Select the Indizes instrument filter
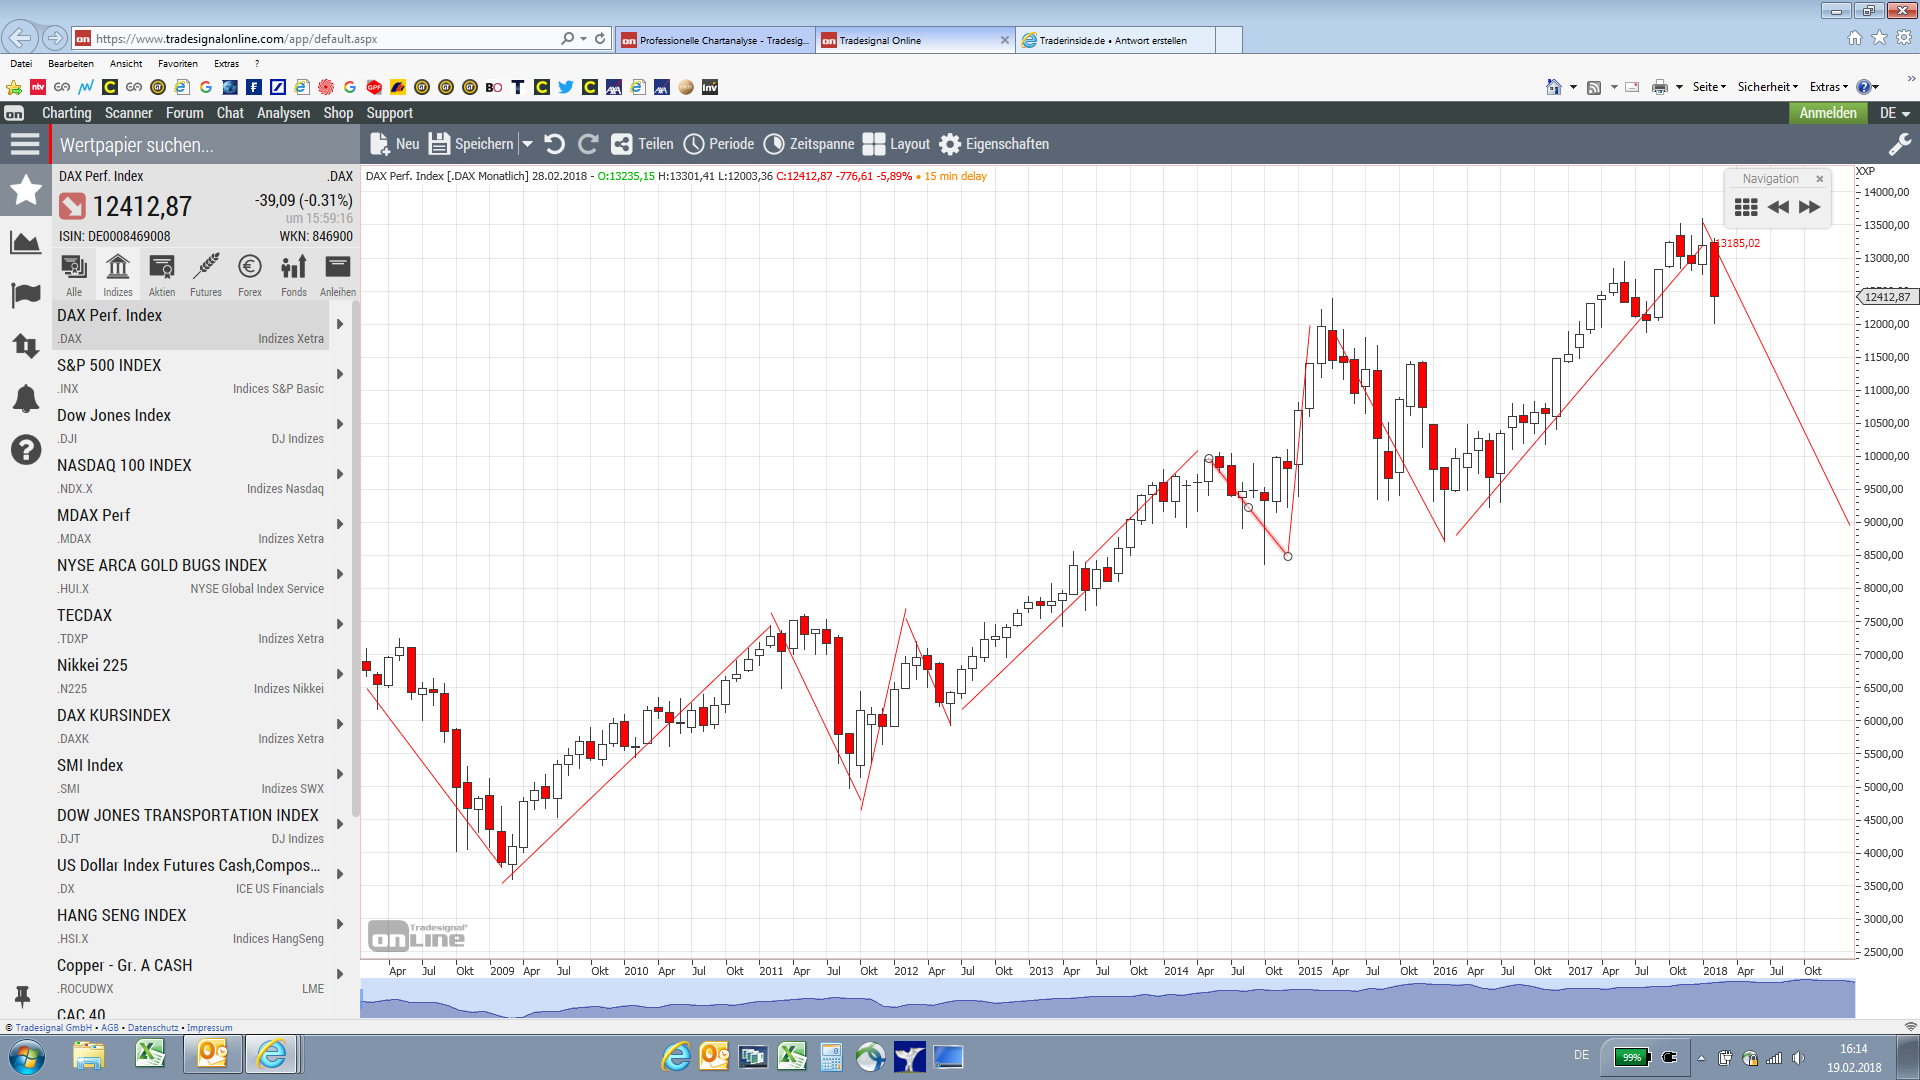This screenshot has height=1080, width=1920. click(118, 275)
